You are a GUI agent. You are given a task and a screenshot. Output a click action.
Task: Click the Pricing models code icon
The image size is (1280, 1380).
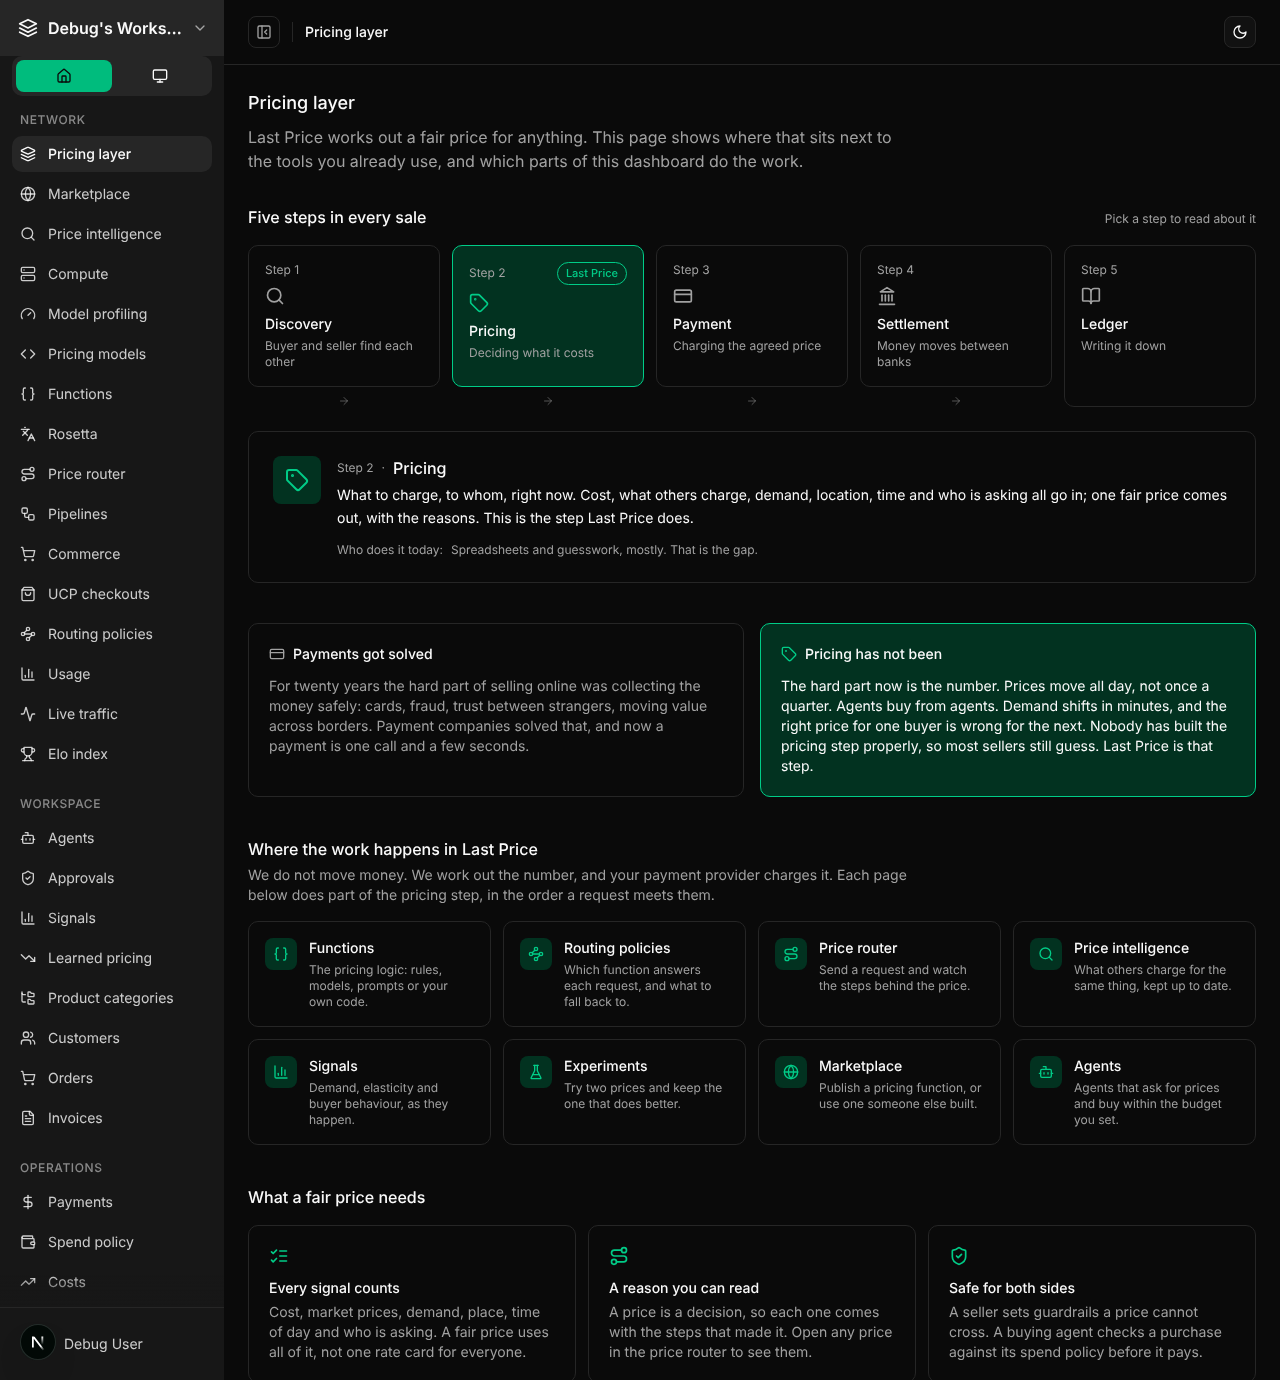pos(28,354)
